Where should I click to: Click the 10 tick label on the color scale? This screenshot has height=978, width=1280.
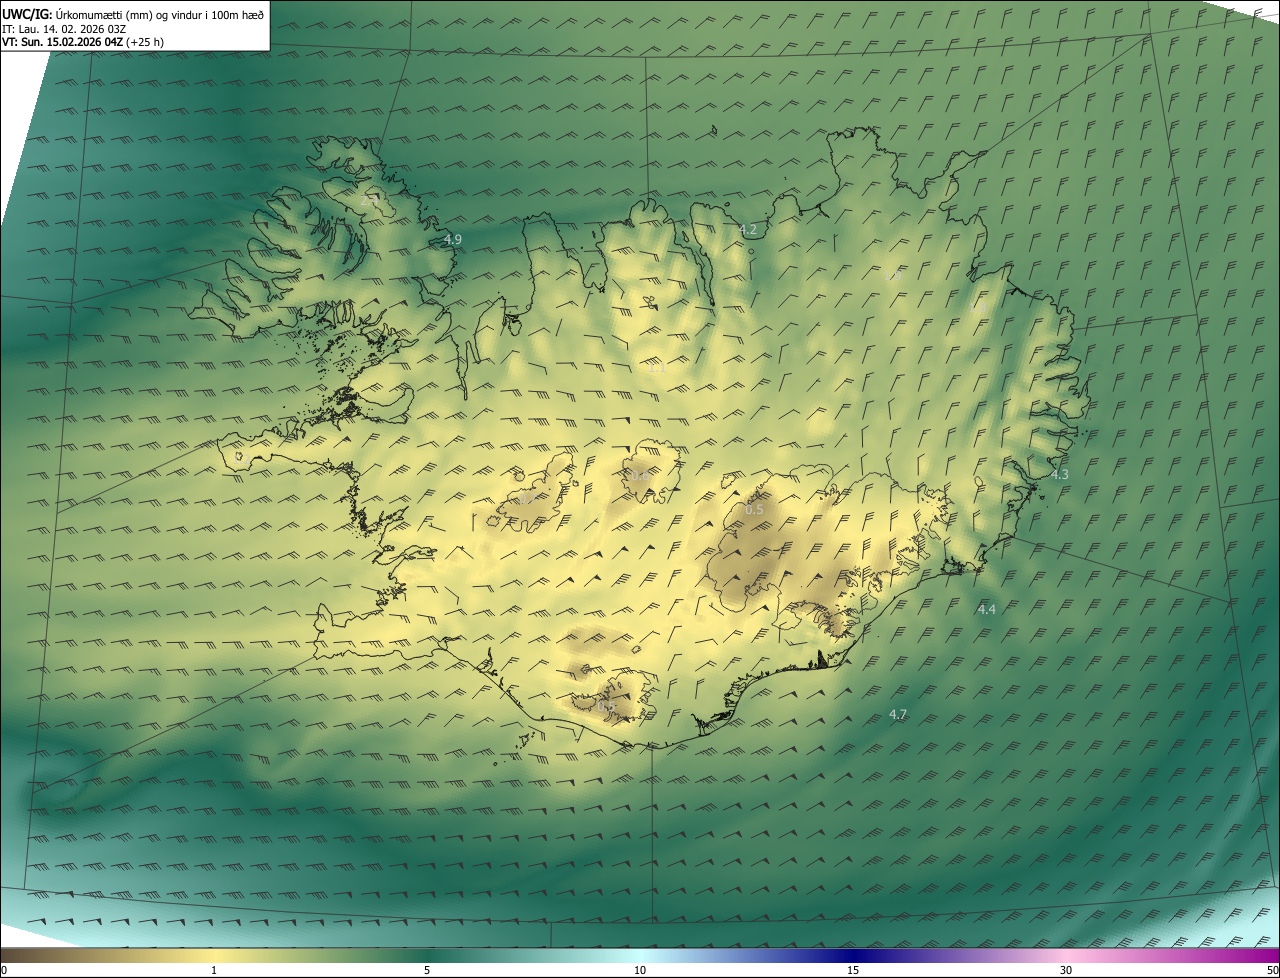640,970
